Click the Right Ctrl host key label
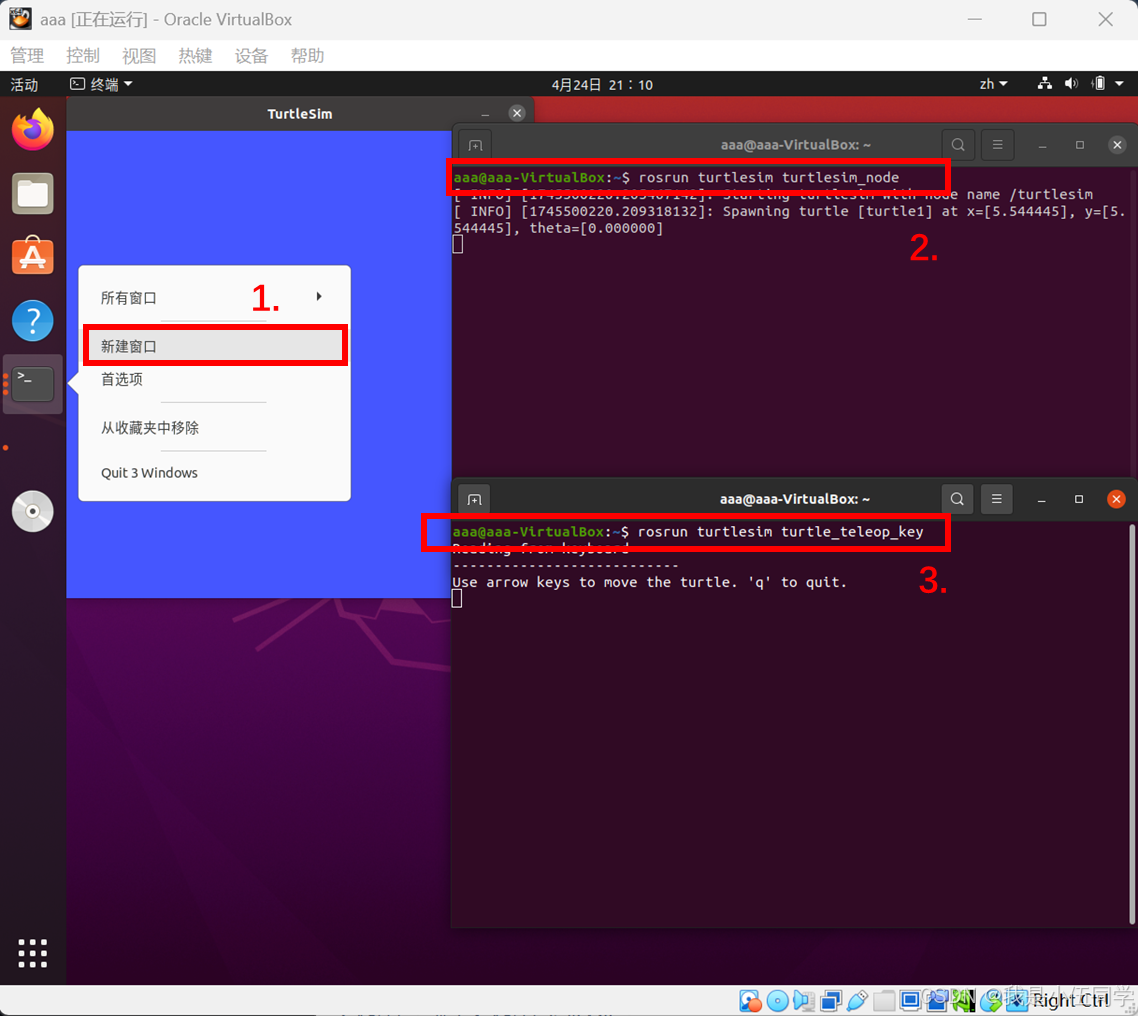 pyautogui.click(x=1071, y=1001)
